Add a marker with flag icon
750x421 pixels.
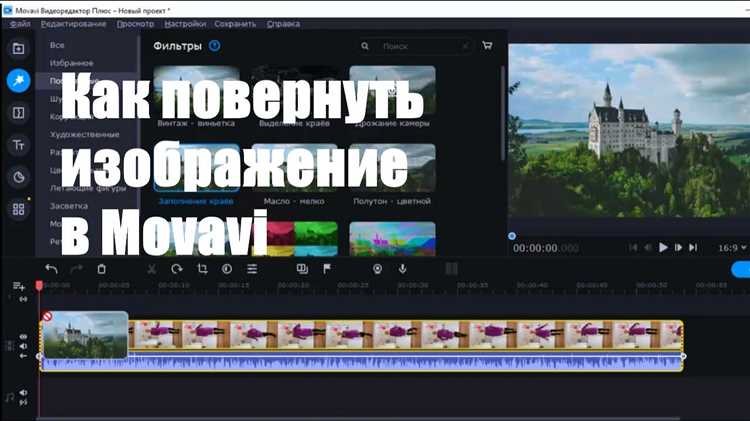coord(327,269)
